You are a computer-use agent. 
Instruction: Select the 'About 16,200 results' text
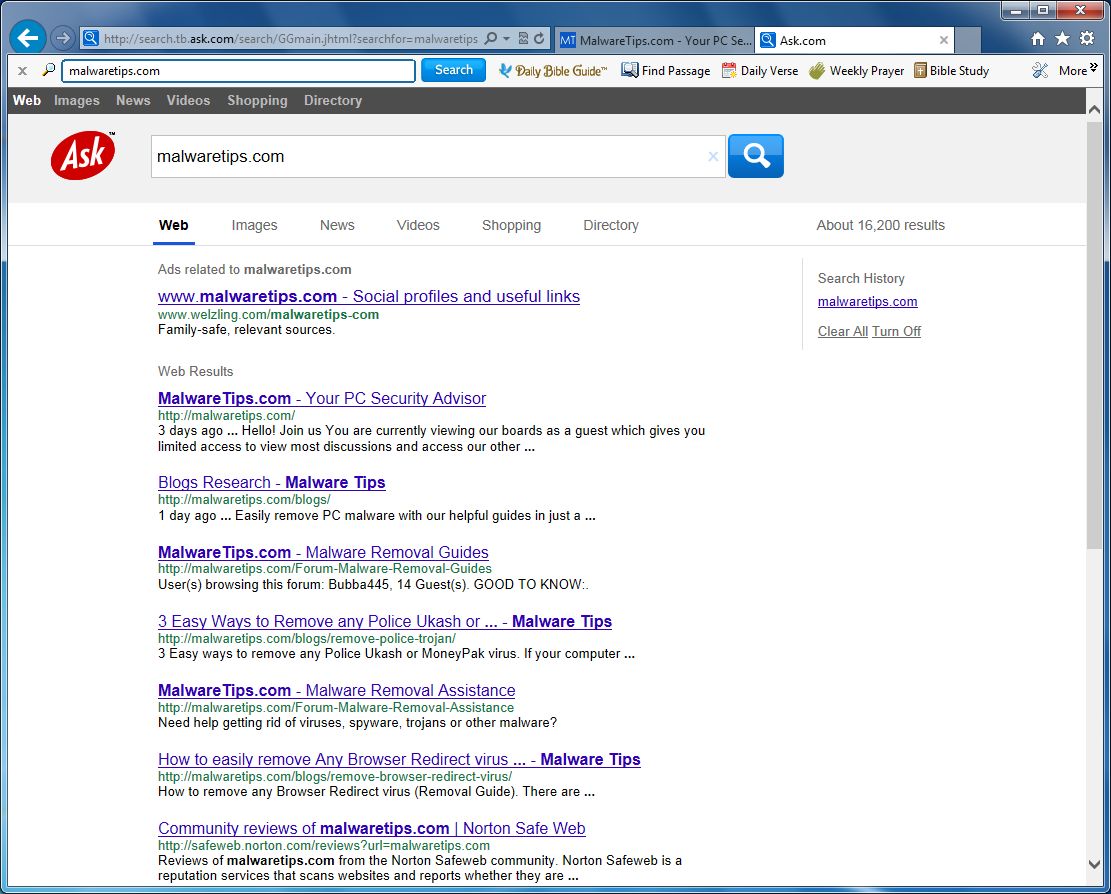pyautogui.click(x=880, y=225)
